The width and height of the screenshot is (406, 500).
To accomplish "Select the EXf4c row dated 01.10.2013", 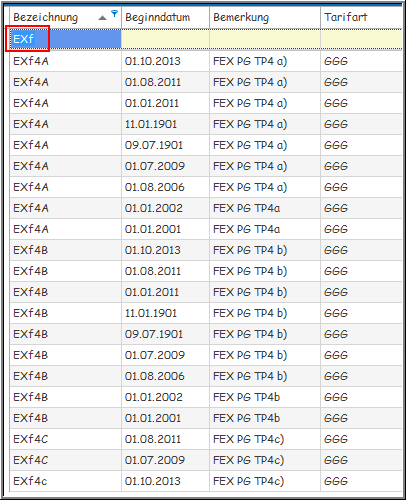I will coord(206,481).
